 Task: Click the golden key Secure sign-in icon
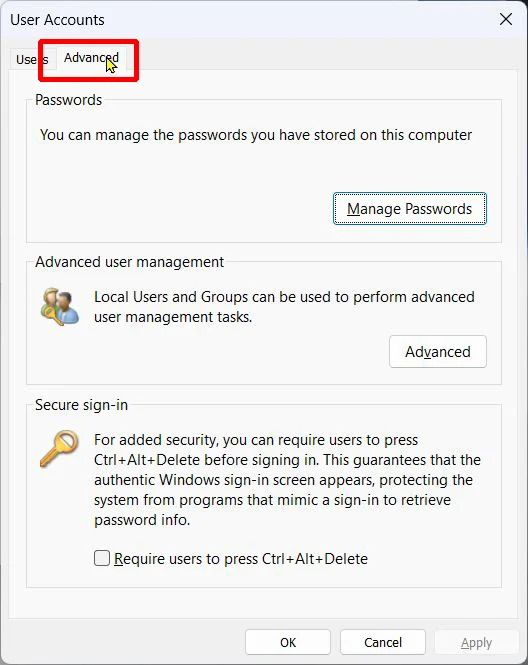59,449
